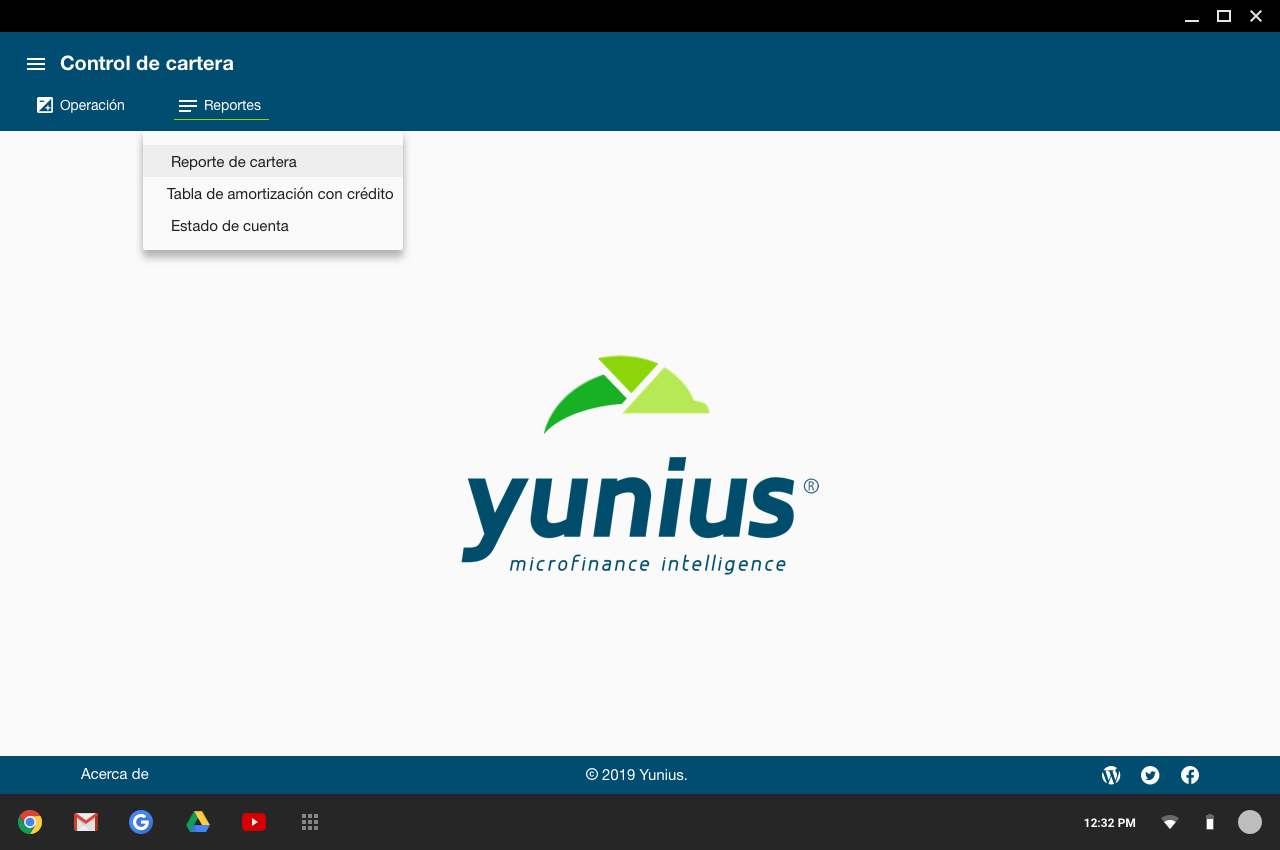Click the WordPress icon in footer
The width and height of the screenshot is (1280, 850).
pyautogui.click(x=1111, y=775)
